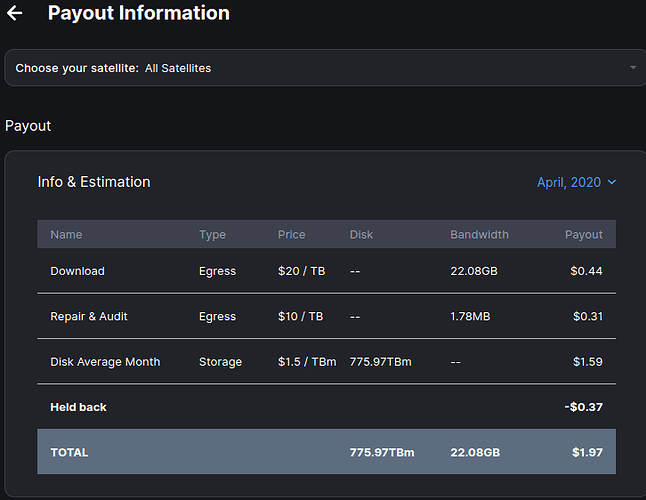Screen dimensions: 646x500
Task: Click the Payout Information page title
Action: (x=139, y=14)
